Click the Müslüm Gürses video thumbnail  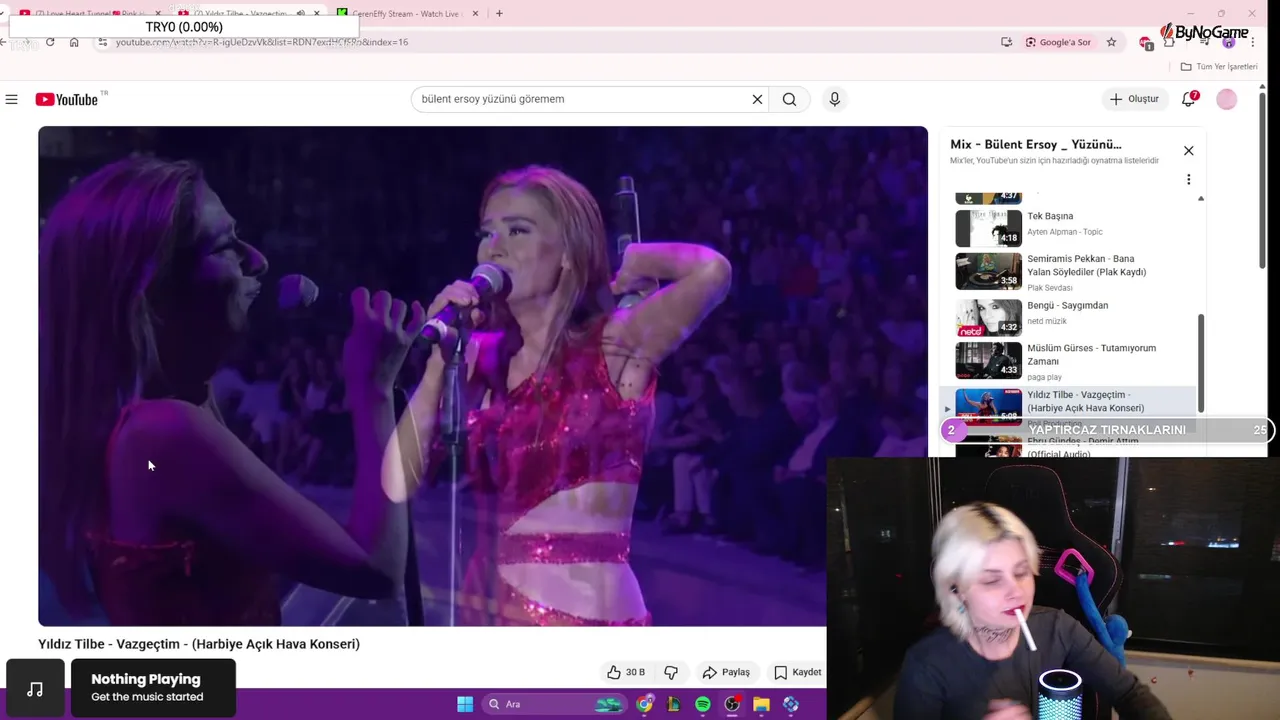tap(988, 361)
